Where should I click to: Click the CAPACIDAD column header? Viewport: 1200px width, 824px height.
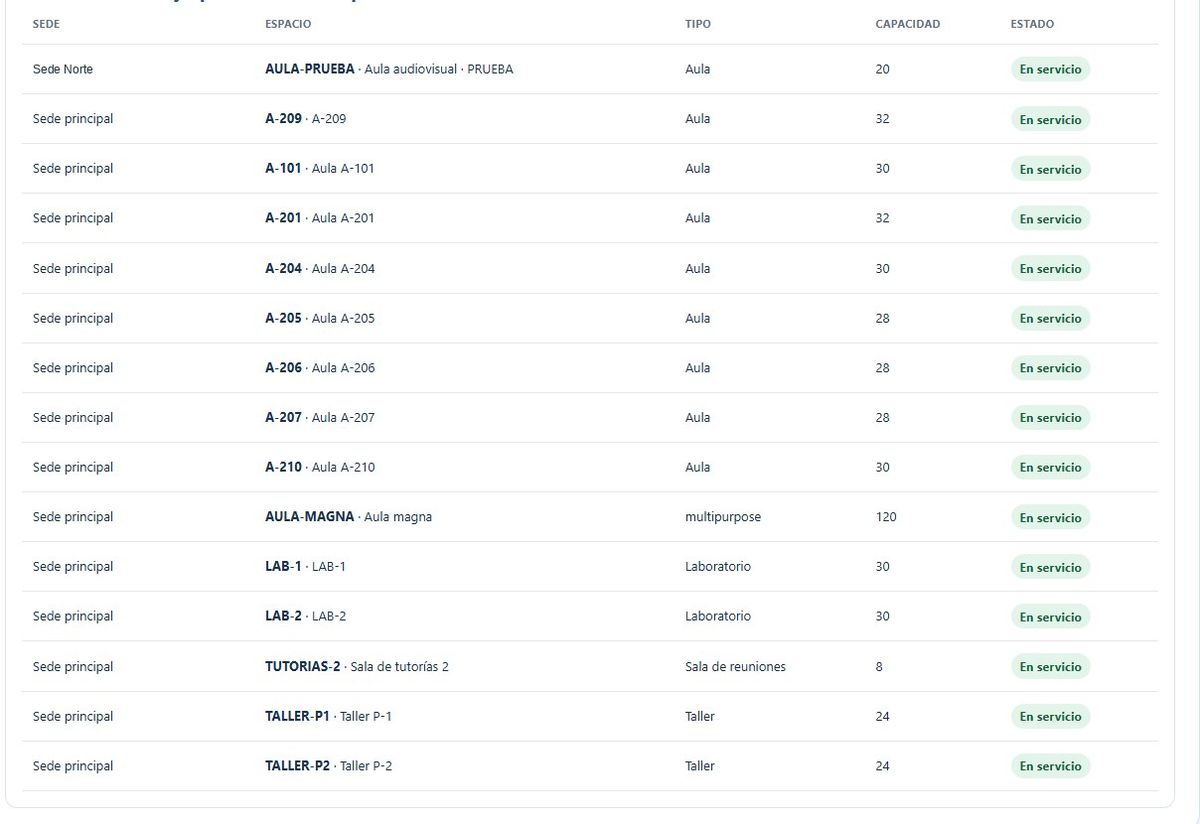click(x=908, y=24)
